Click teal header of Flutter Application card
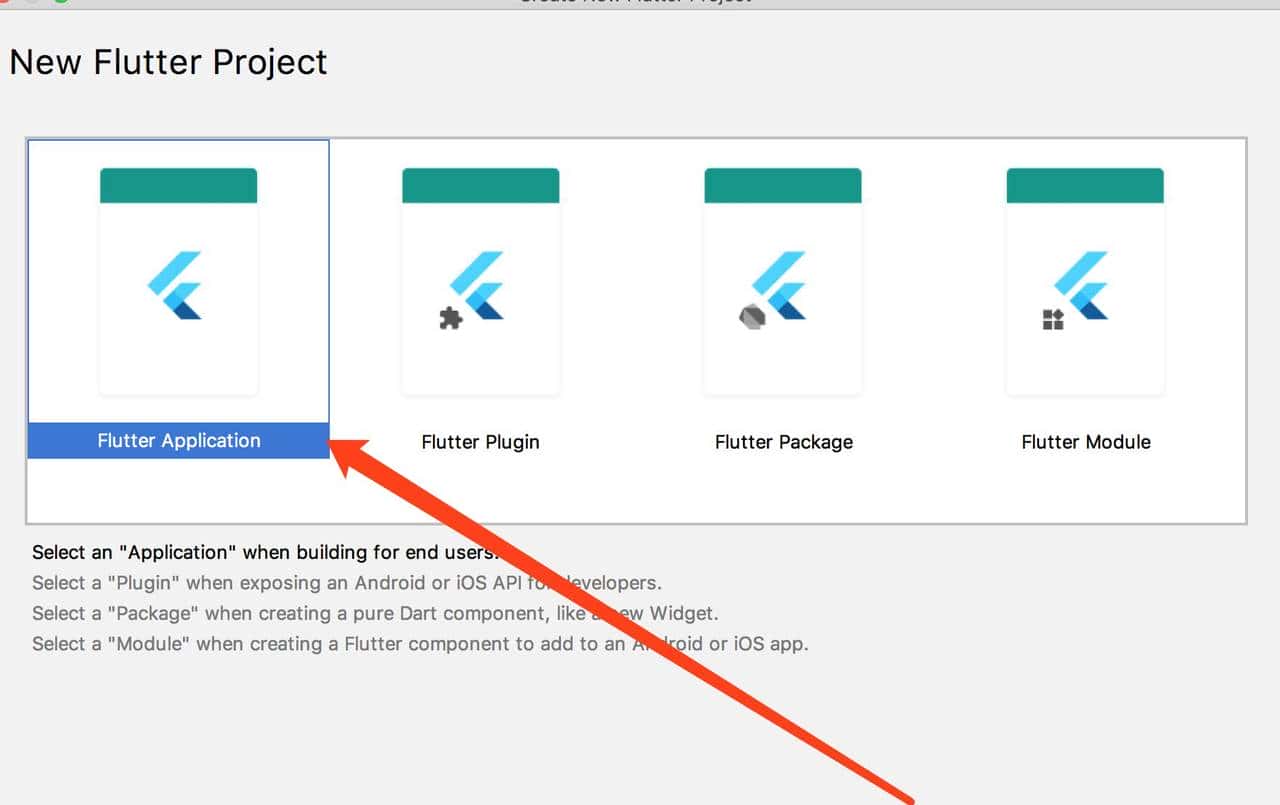The width and height of the screenshot is (1280, 805). point(178,186)
